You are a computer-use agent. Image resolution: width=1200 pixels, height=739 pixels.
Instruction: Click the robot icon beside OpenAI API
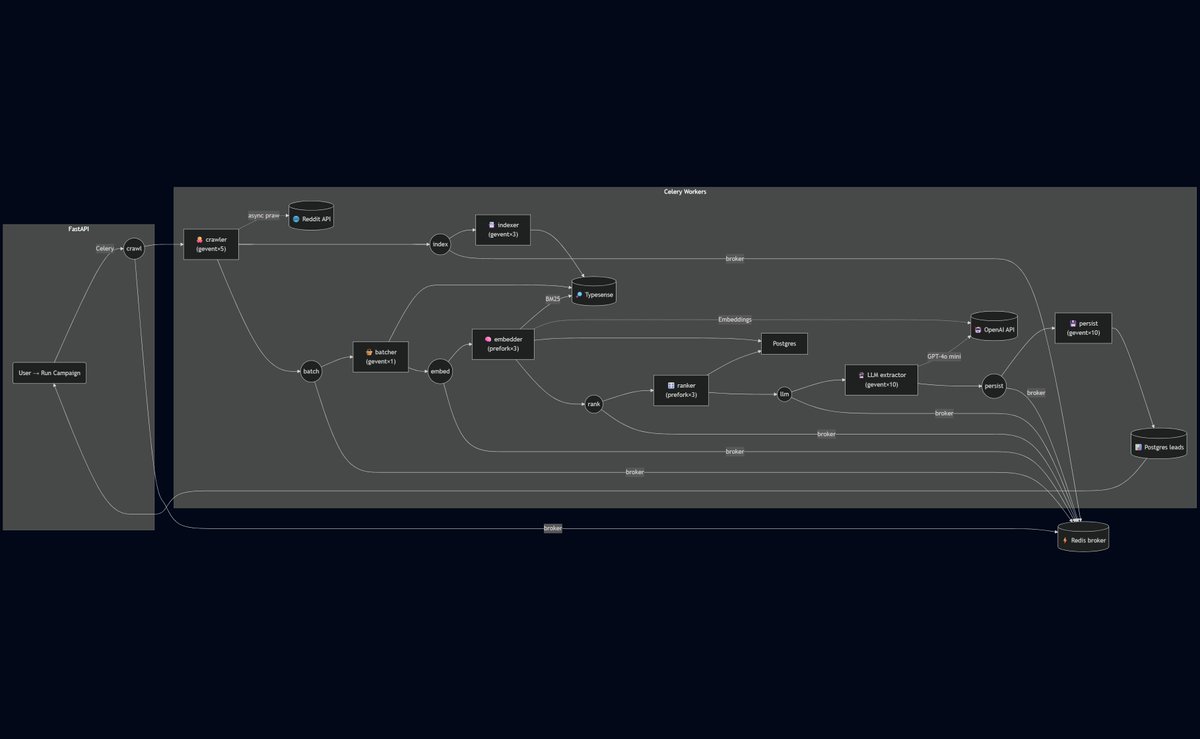tap(977, 329)
